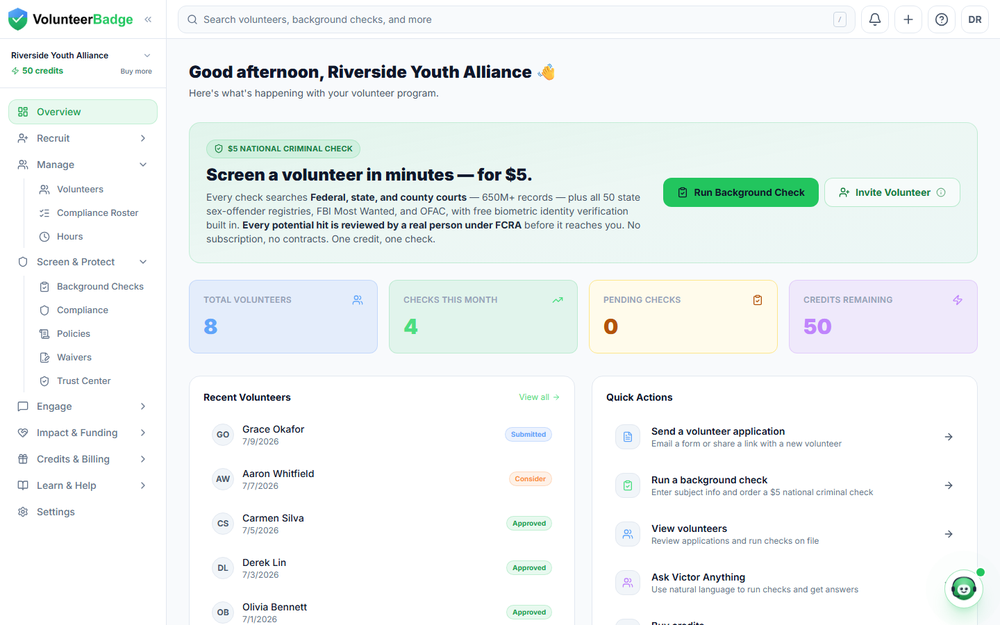Click the VolunteerBadge shield logo
The image size is (1000, 625).
click(x=18, y=19)
